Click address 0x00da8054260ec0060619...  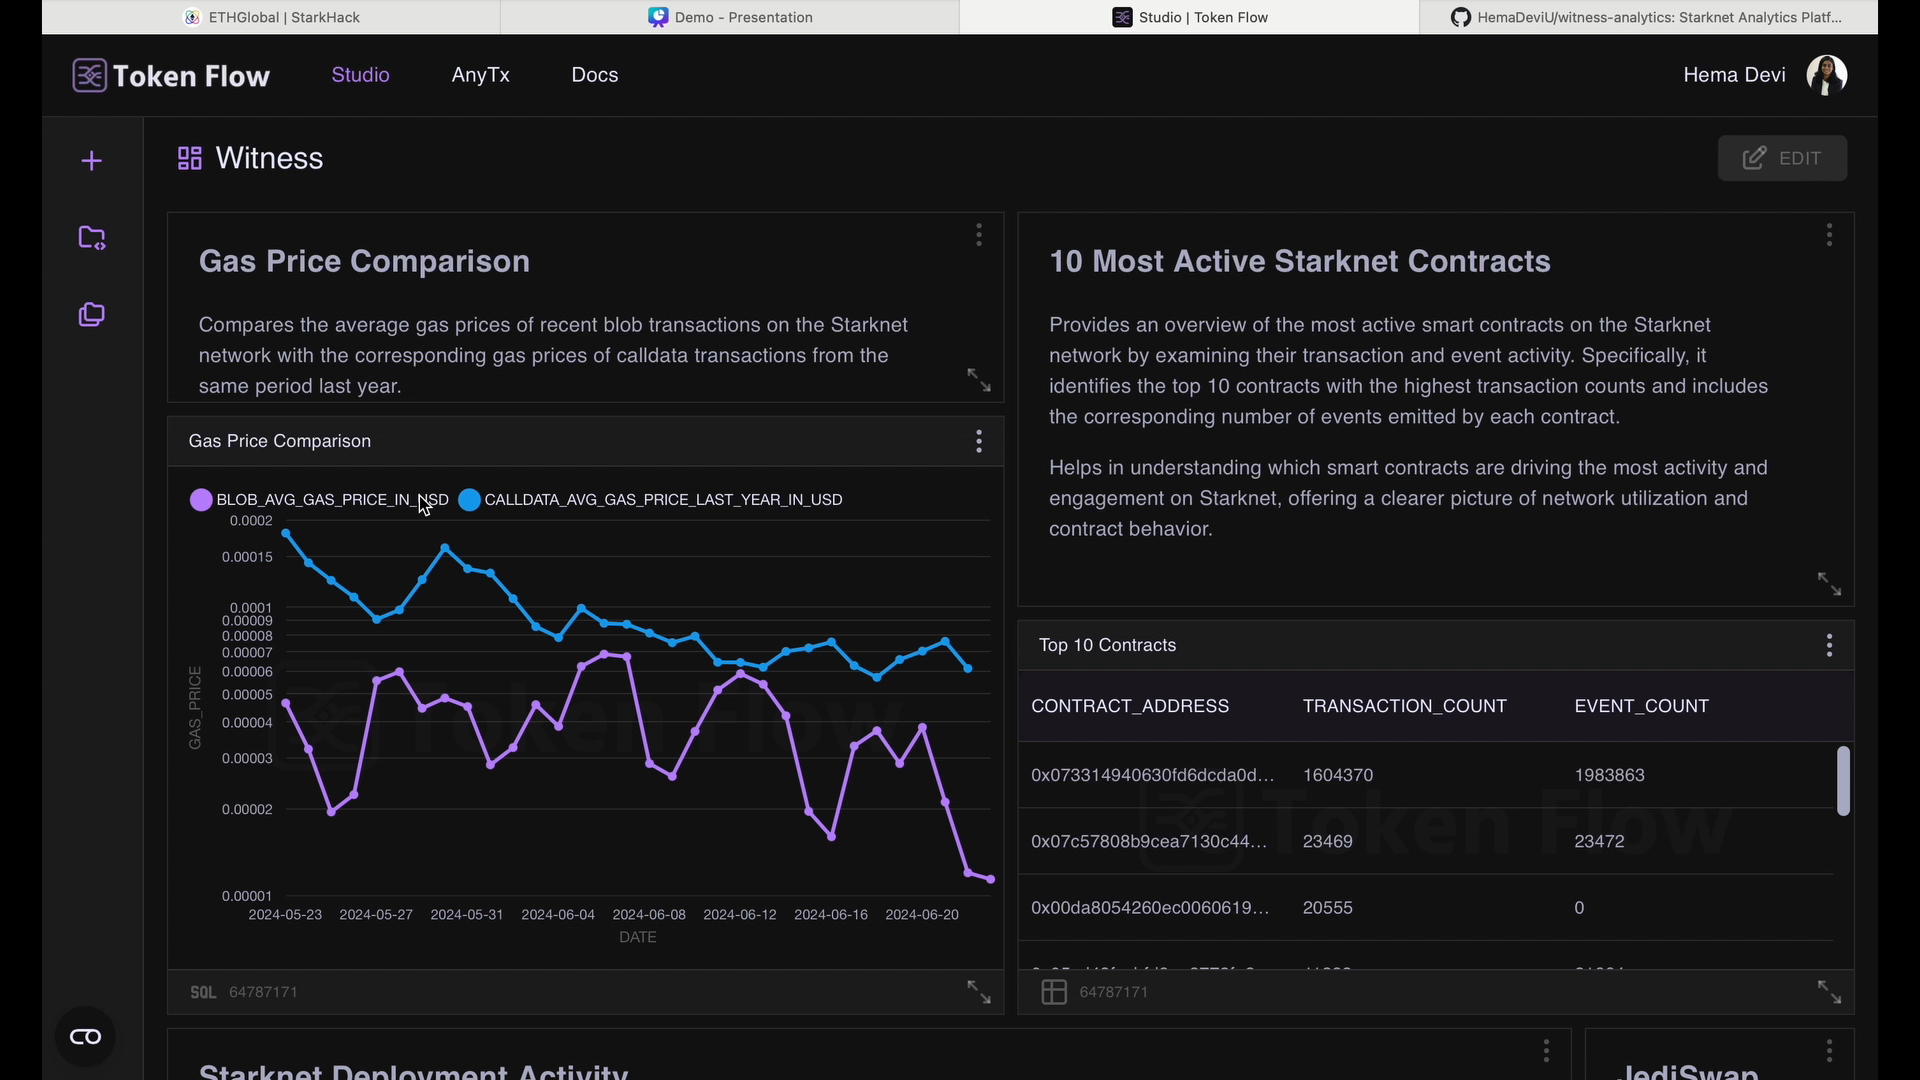pos(1150,908)
